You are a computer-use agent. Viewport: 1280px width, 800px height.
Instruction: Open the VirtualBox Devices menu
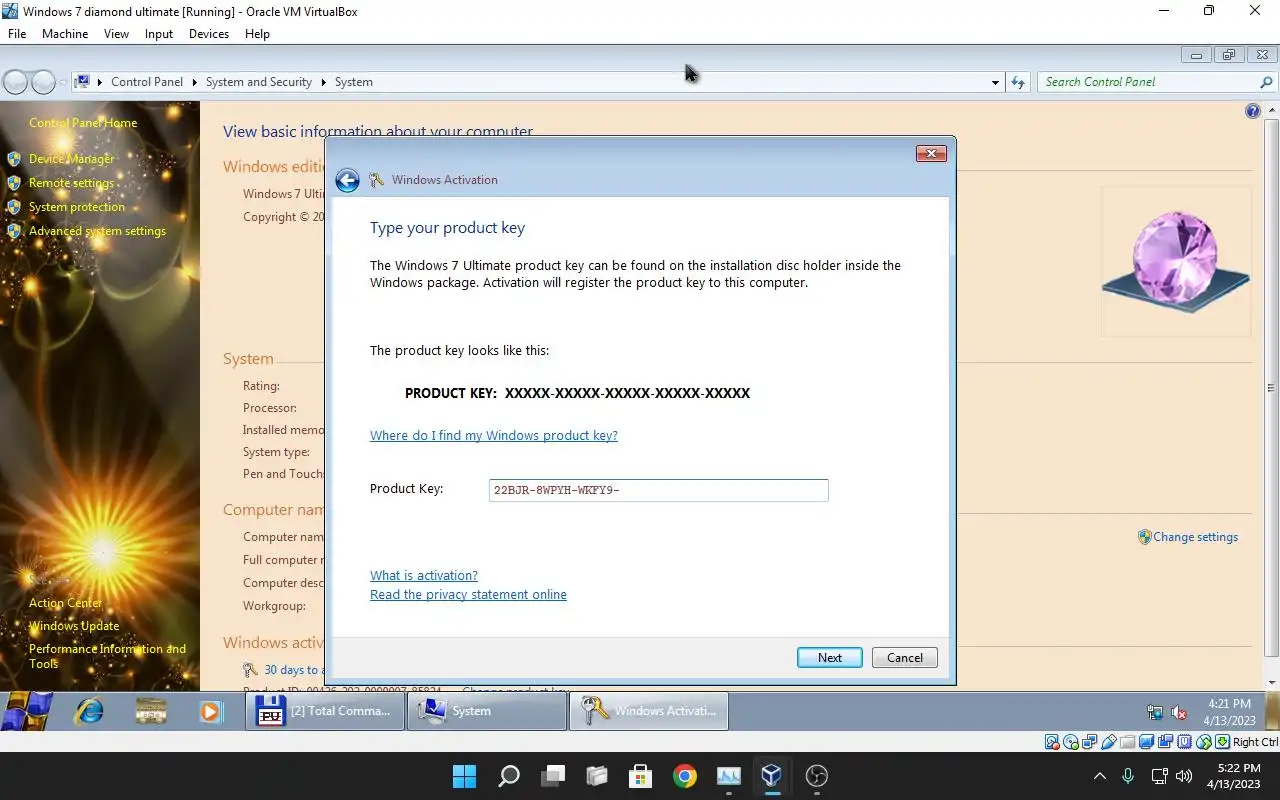209,34
